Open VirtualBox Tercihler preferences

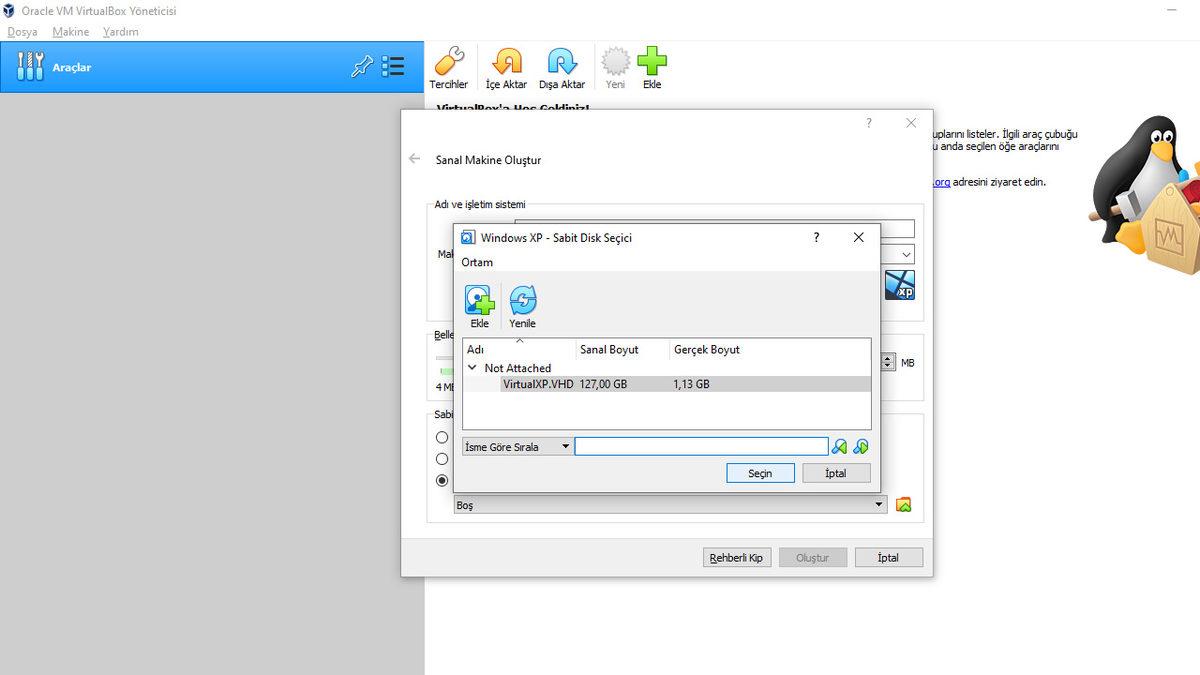[448, 67]
